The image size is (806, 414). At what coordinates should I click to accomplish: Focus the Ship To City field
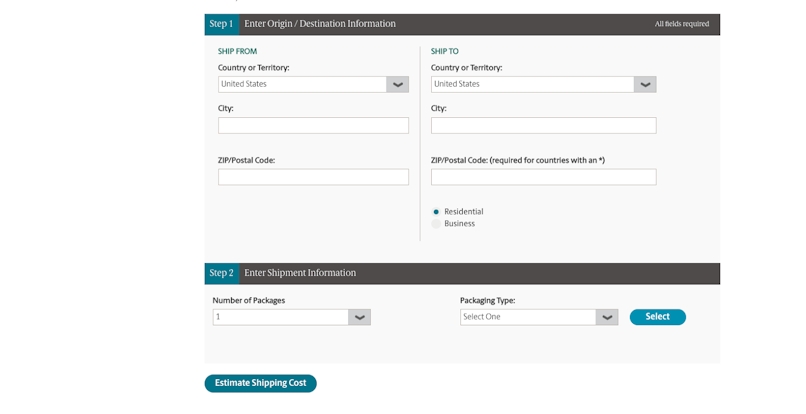pyautogui.click(x=543, y=126)
